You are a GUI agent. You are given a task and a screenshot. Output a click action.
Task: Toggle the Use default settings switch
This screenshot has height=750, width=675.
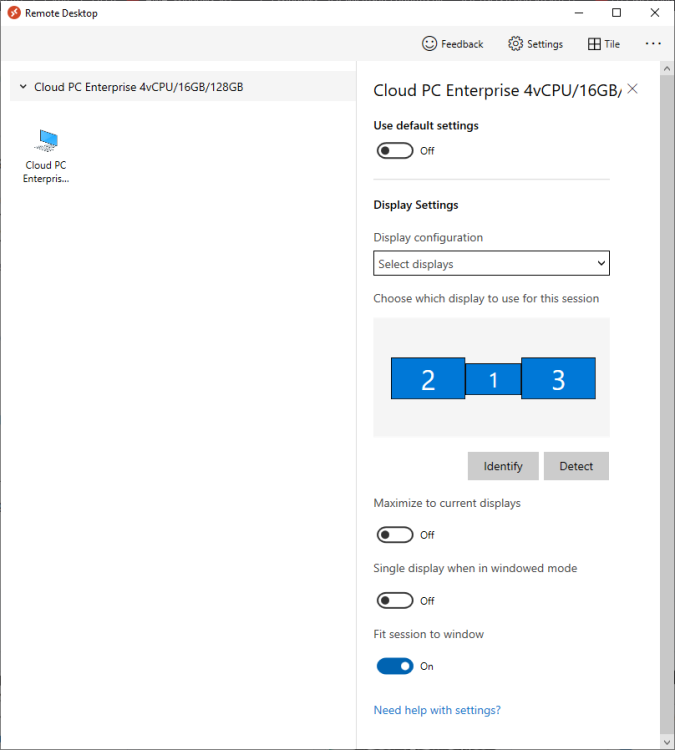[395, 151]
